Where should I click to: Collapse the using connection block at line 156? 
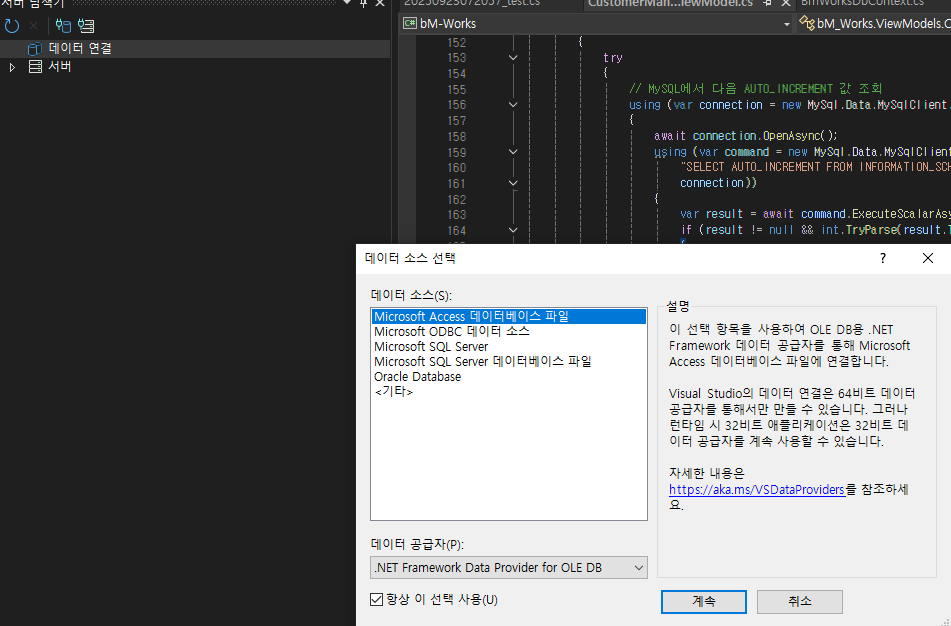coord(513,105)
